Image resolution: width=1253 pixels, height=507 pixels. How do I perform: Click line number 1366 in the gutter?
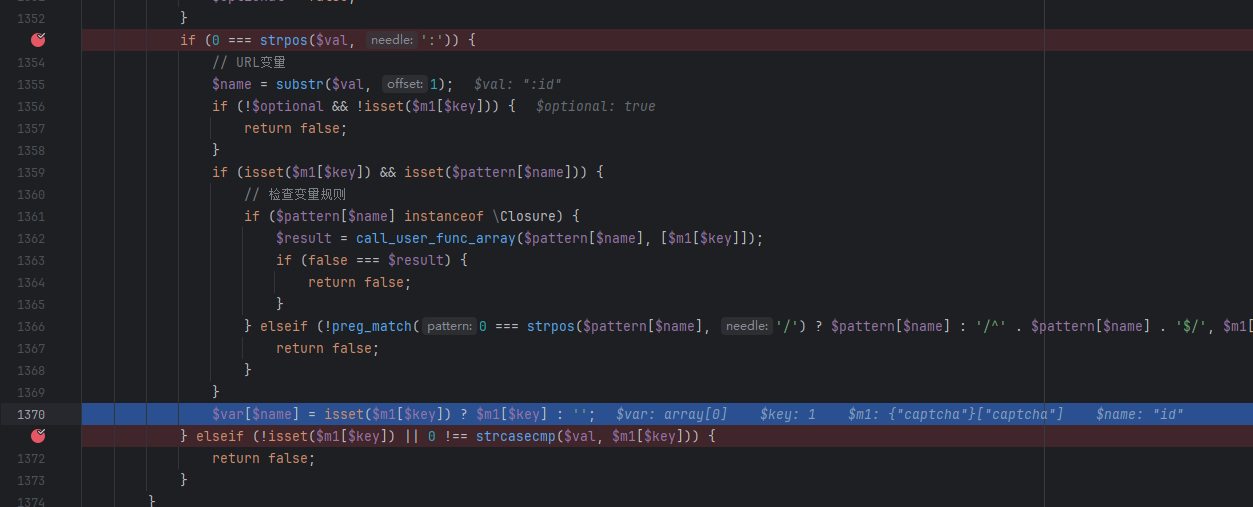click(x=31, y=326)
